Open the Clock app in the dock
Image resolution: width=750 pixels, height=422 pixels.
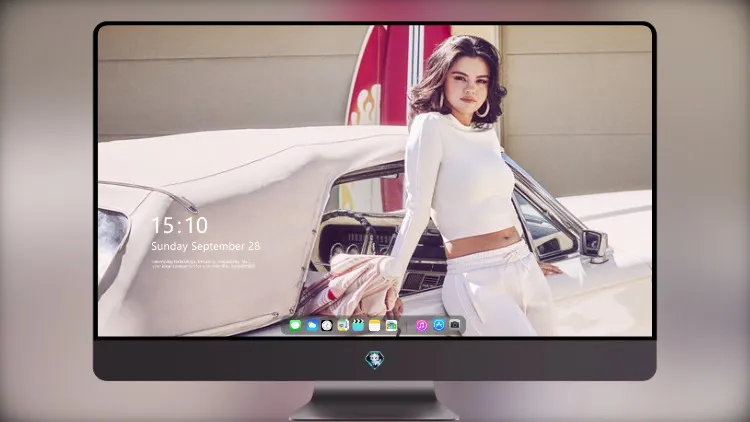coord(327,325)
